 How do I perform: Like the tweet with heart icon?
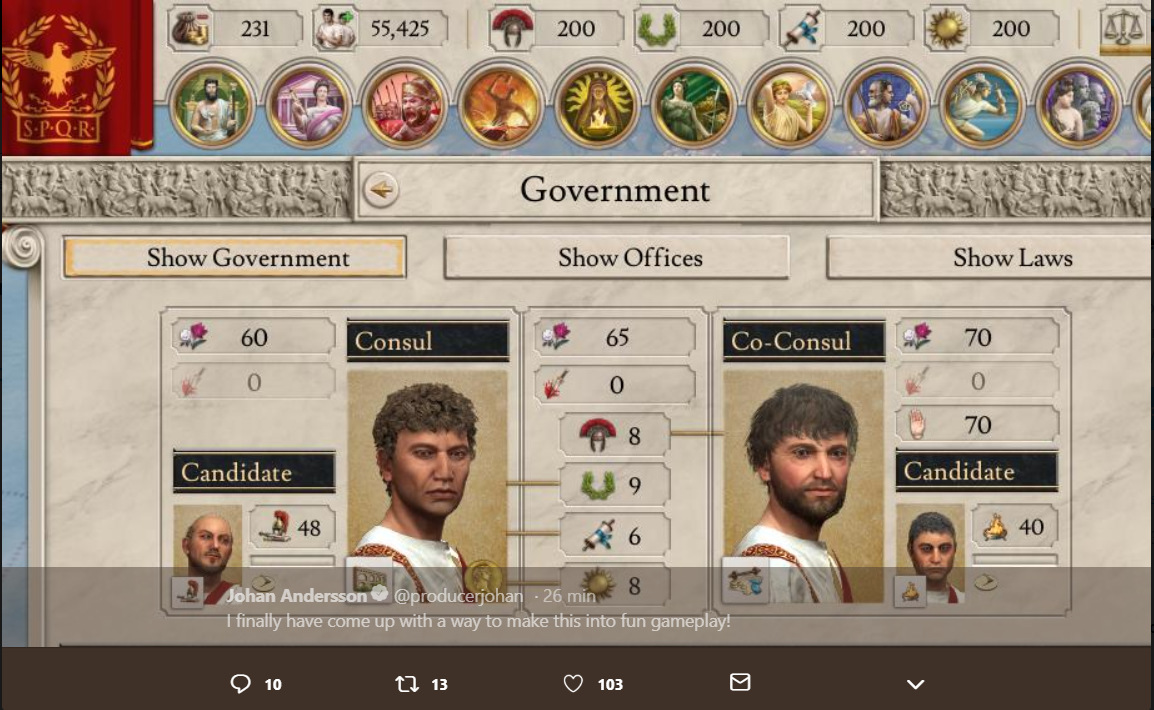point(573,684)
